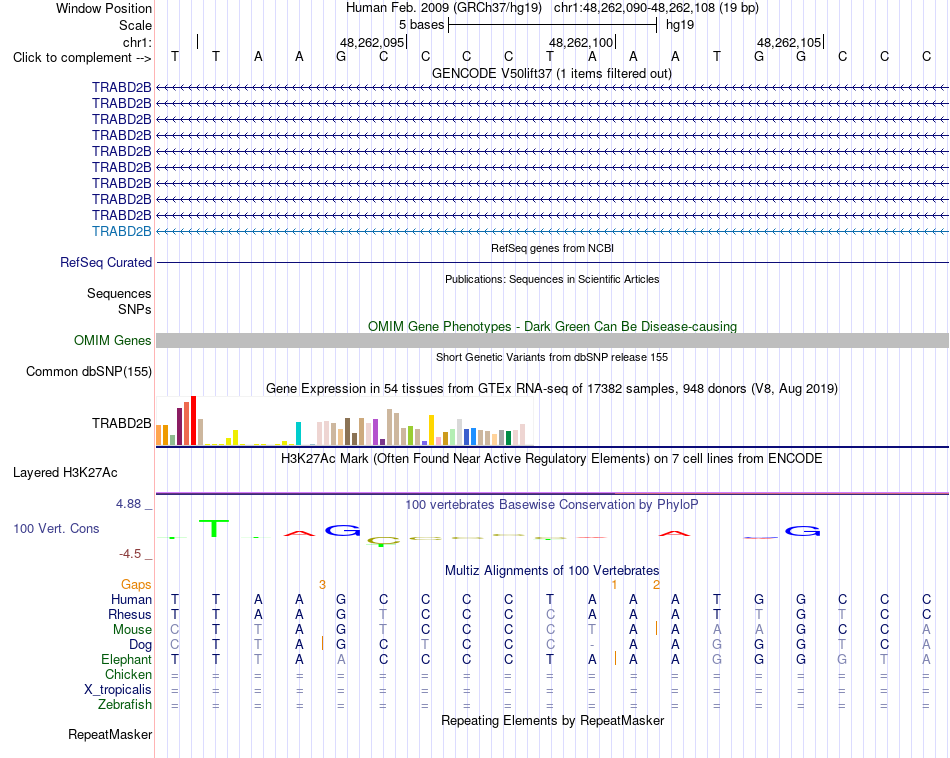Click 'RefSeq genes from NCBI' track title
Image resolution: width=950 pixels, height=758 pixels.
(x=553, y=248)
